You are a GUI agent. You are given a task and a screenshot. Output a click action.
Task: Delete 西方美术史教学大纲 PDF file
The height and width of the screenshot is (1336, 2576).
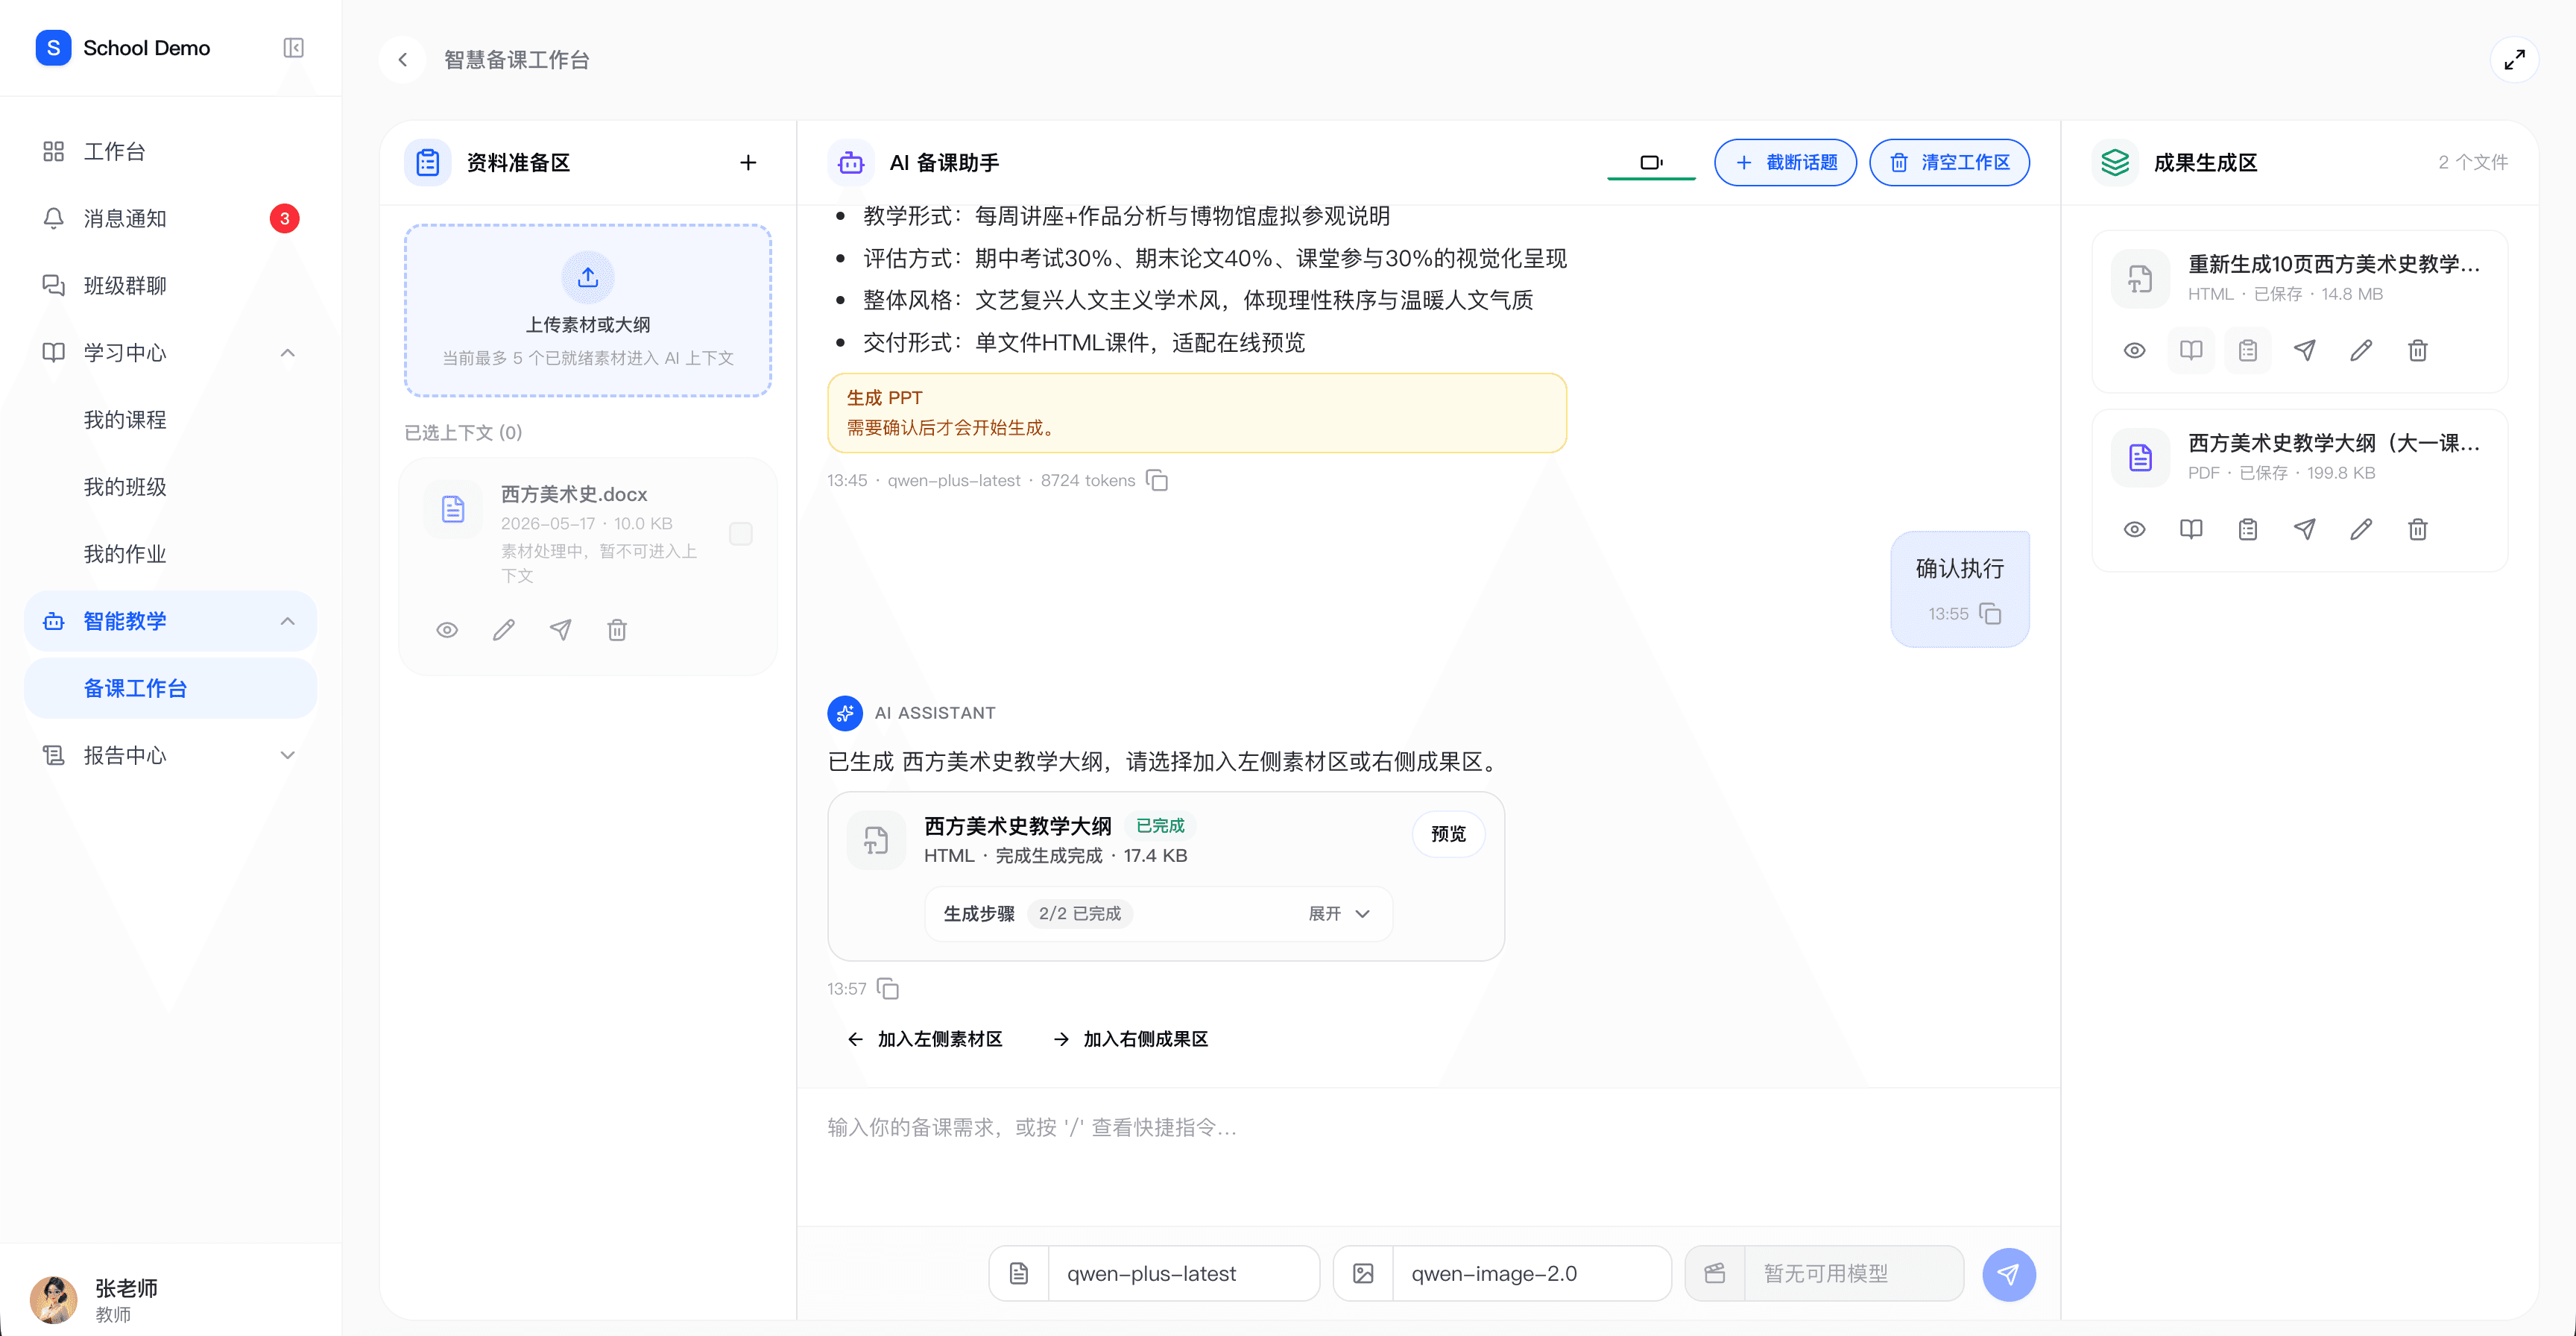(2418, 529)
